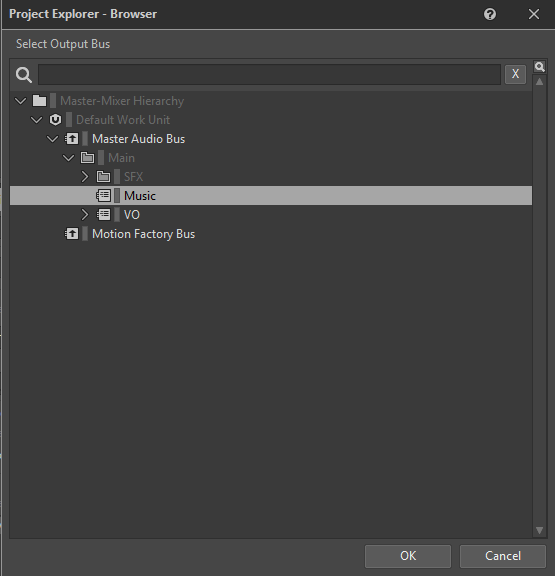Image resolution: width=555 pixels, height=576 pixels.
Task: Click the Motion Factory Bus icon
Action: coord(71,234)
